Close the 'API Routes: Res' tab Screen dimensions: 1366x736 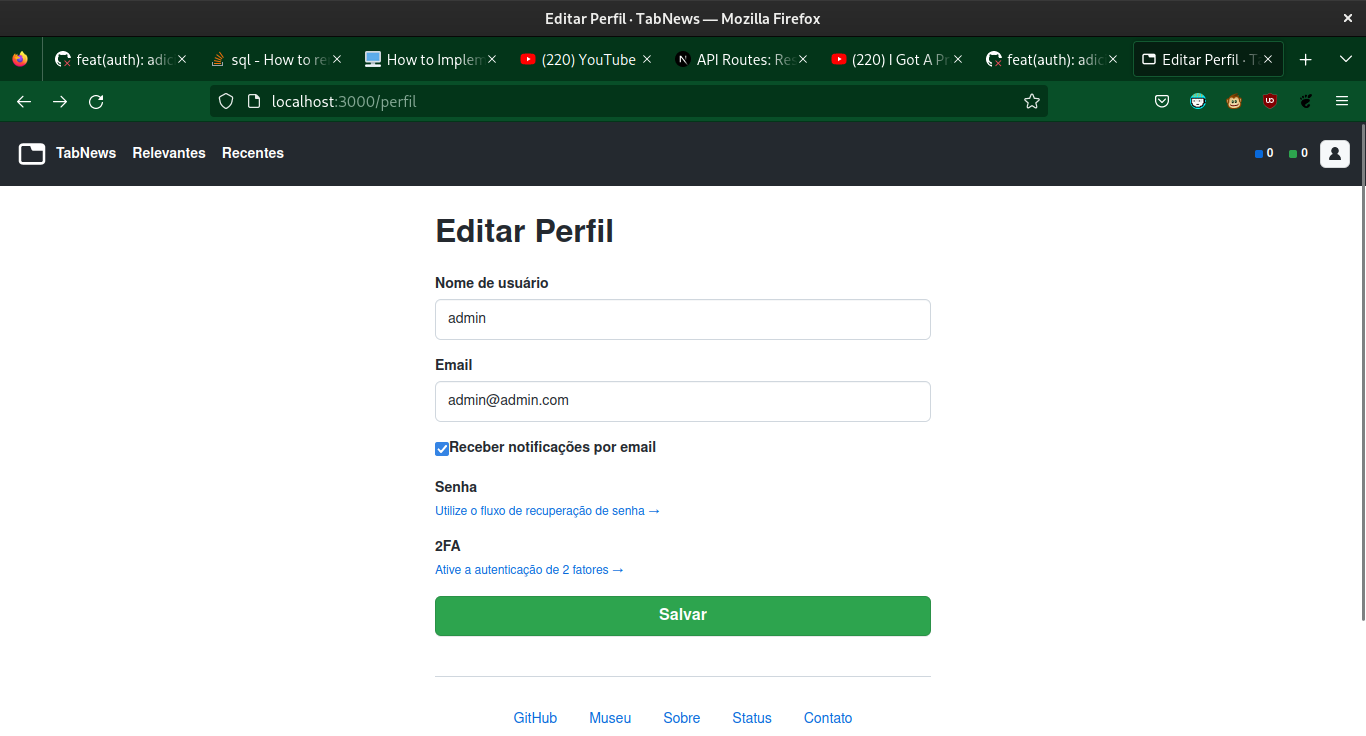pos(803,60)
